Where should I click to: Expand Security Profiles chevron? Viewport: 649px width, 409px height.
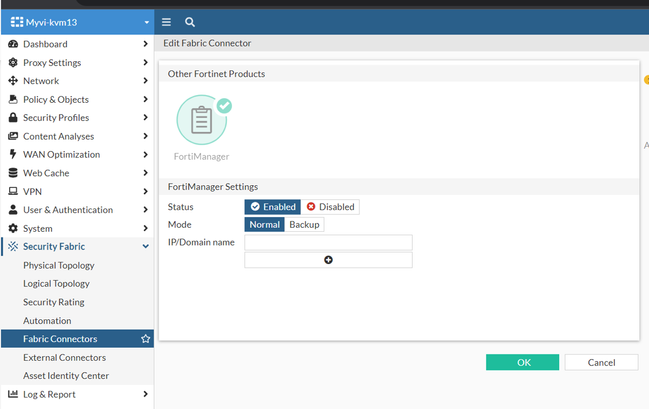[x=145, y=118]
